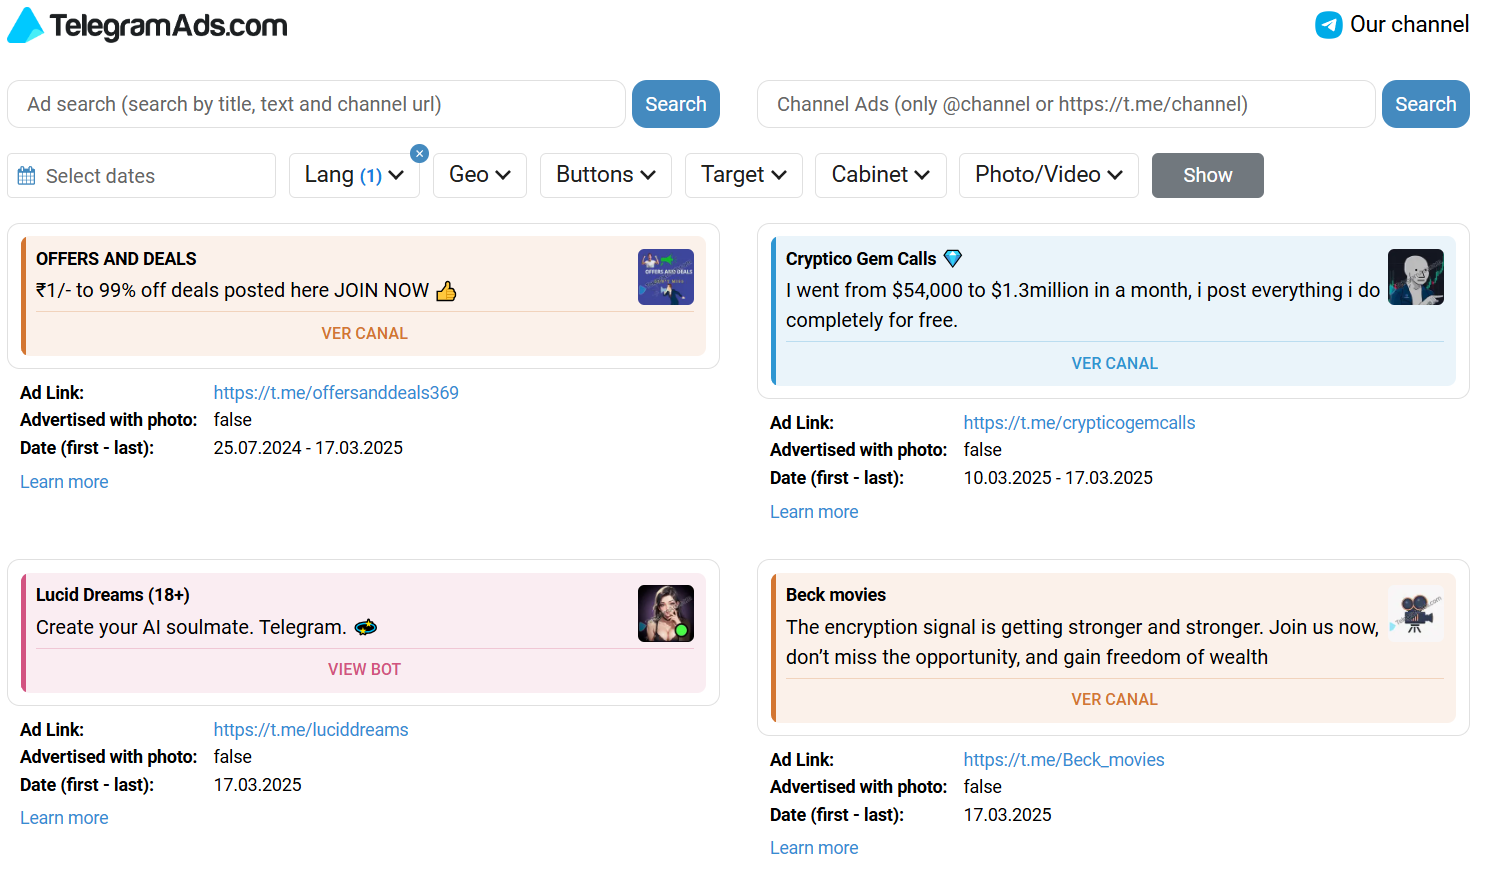Click Learn more under Beck movies ad

pos(814,848)
